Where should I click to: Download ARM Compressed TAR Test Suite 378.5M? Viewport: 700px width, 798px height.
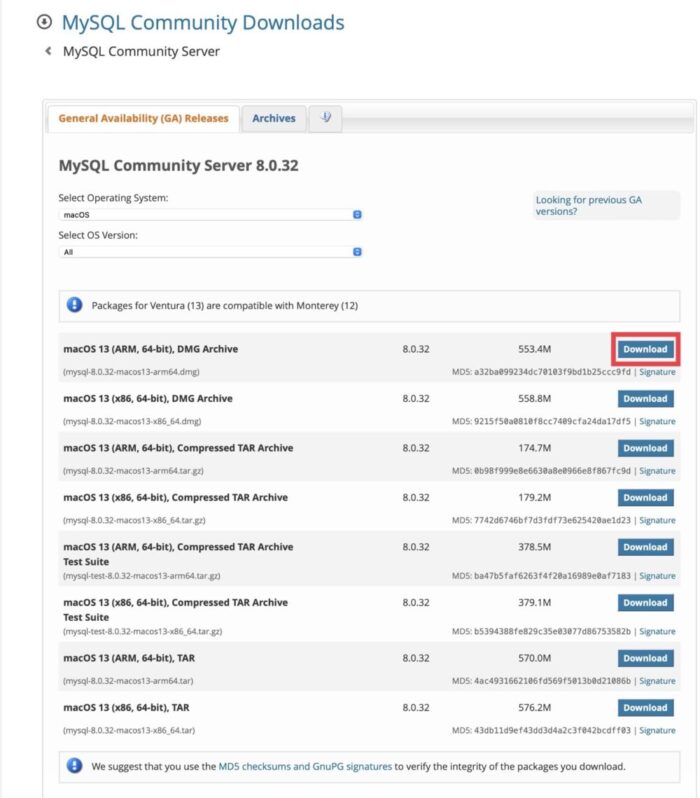click(646, 547)
